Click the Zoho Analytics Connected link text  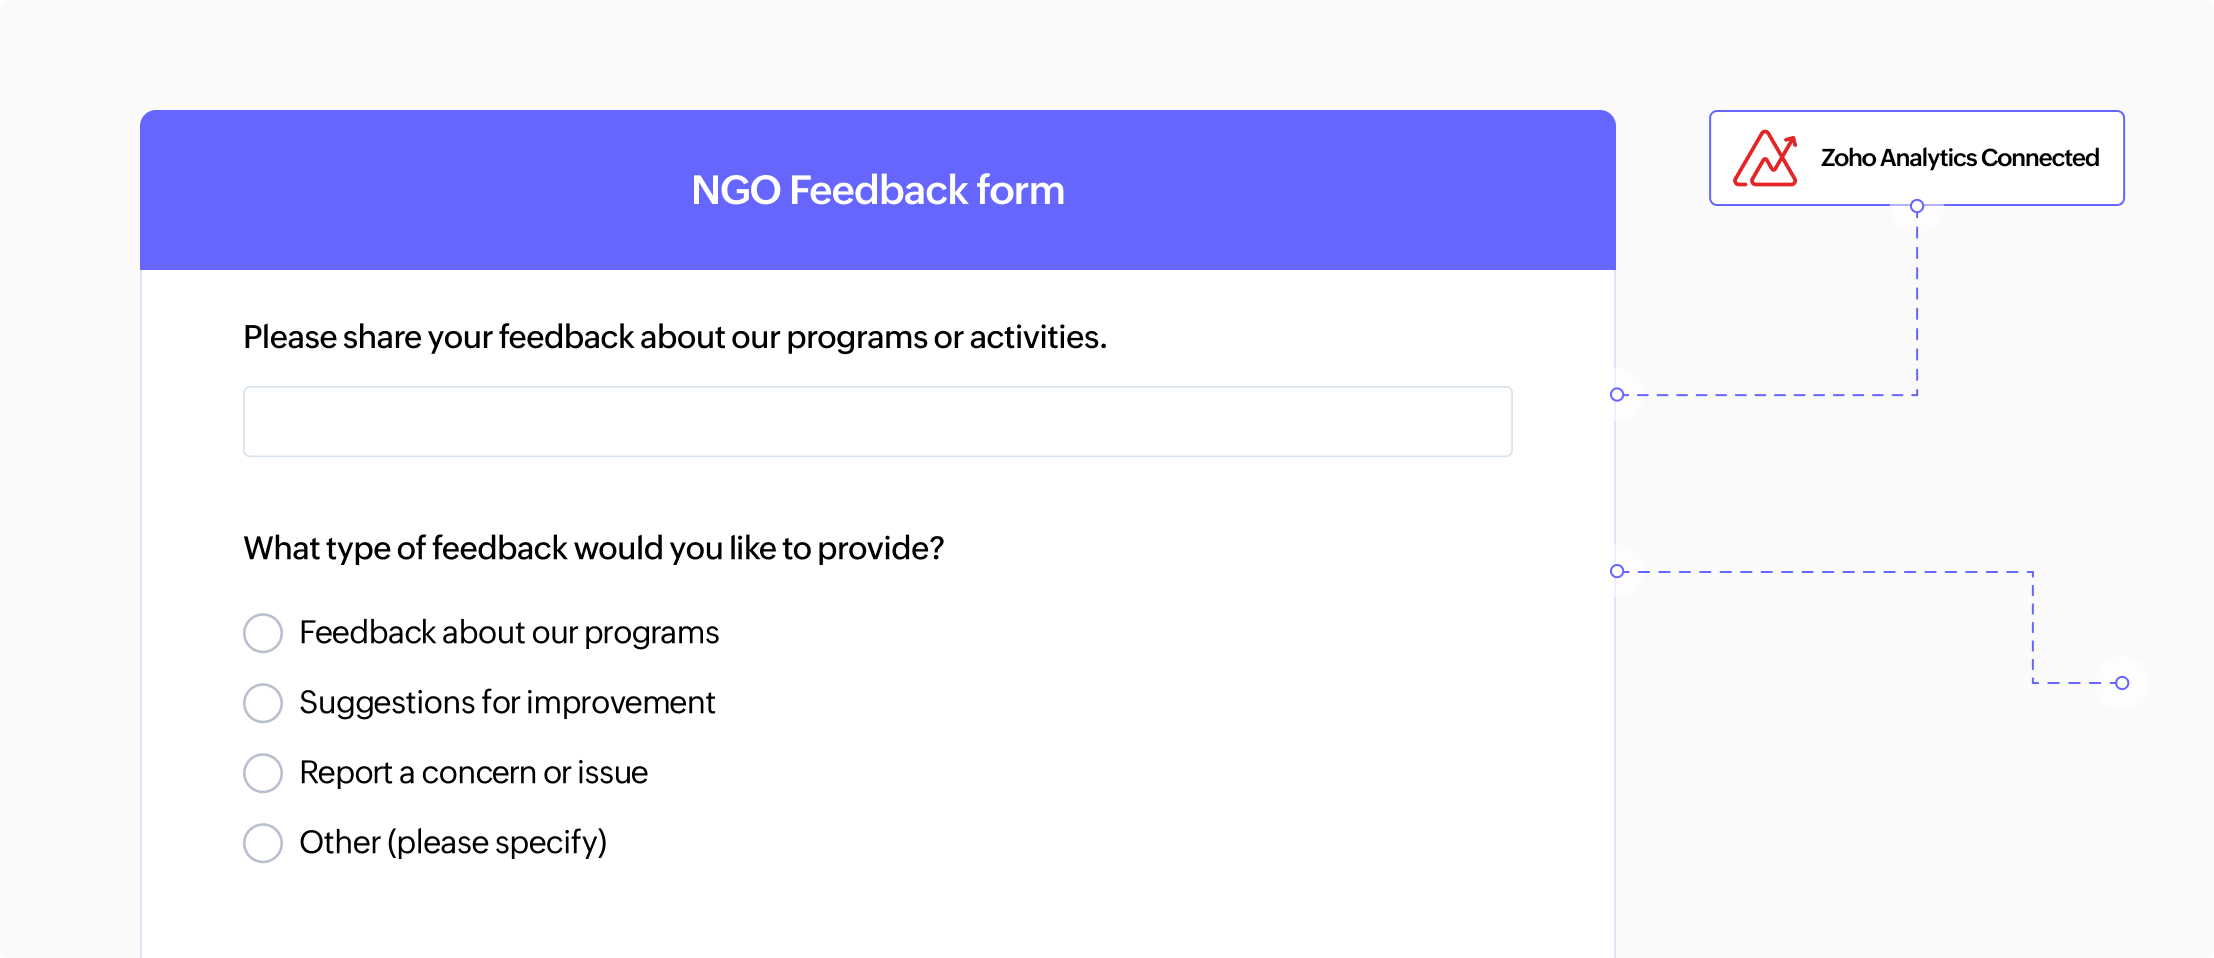[x=1960, y=157]
